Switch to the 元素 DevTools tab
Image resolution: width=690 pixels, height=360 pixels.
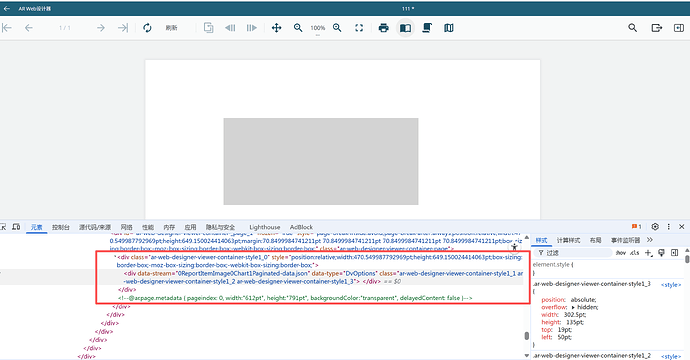pos(37,227)
